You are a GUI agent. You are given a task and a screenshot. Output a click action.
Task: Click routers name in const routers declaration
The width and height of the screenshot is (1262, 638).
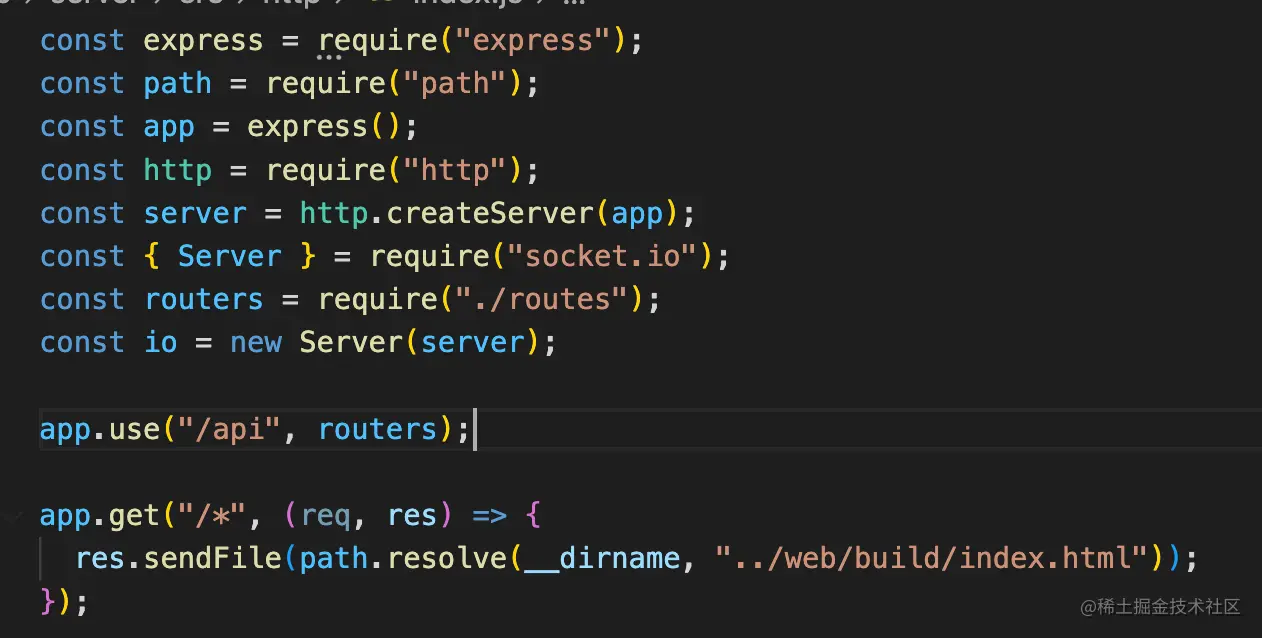203,299
